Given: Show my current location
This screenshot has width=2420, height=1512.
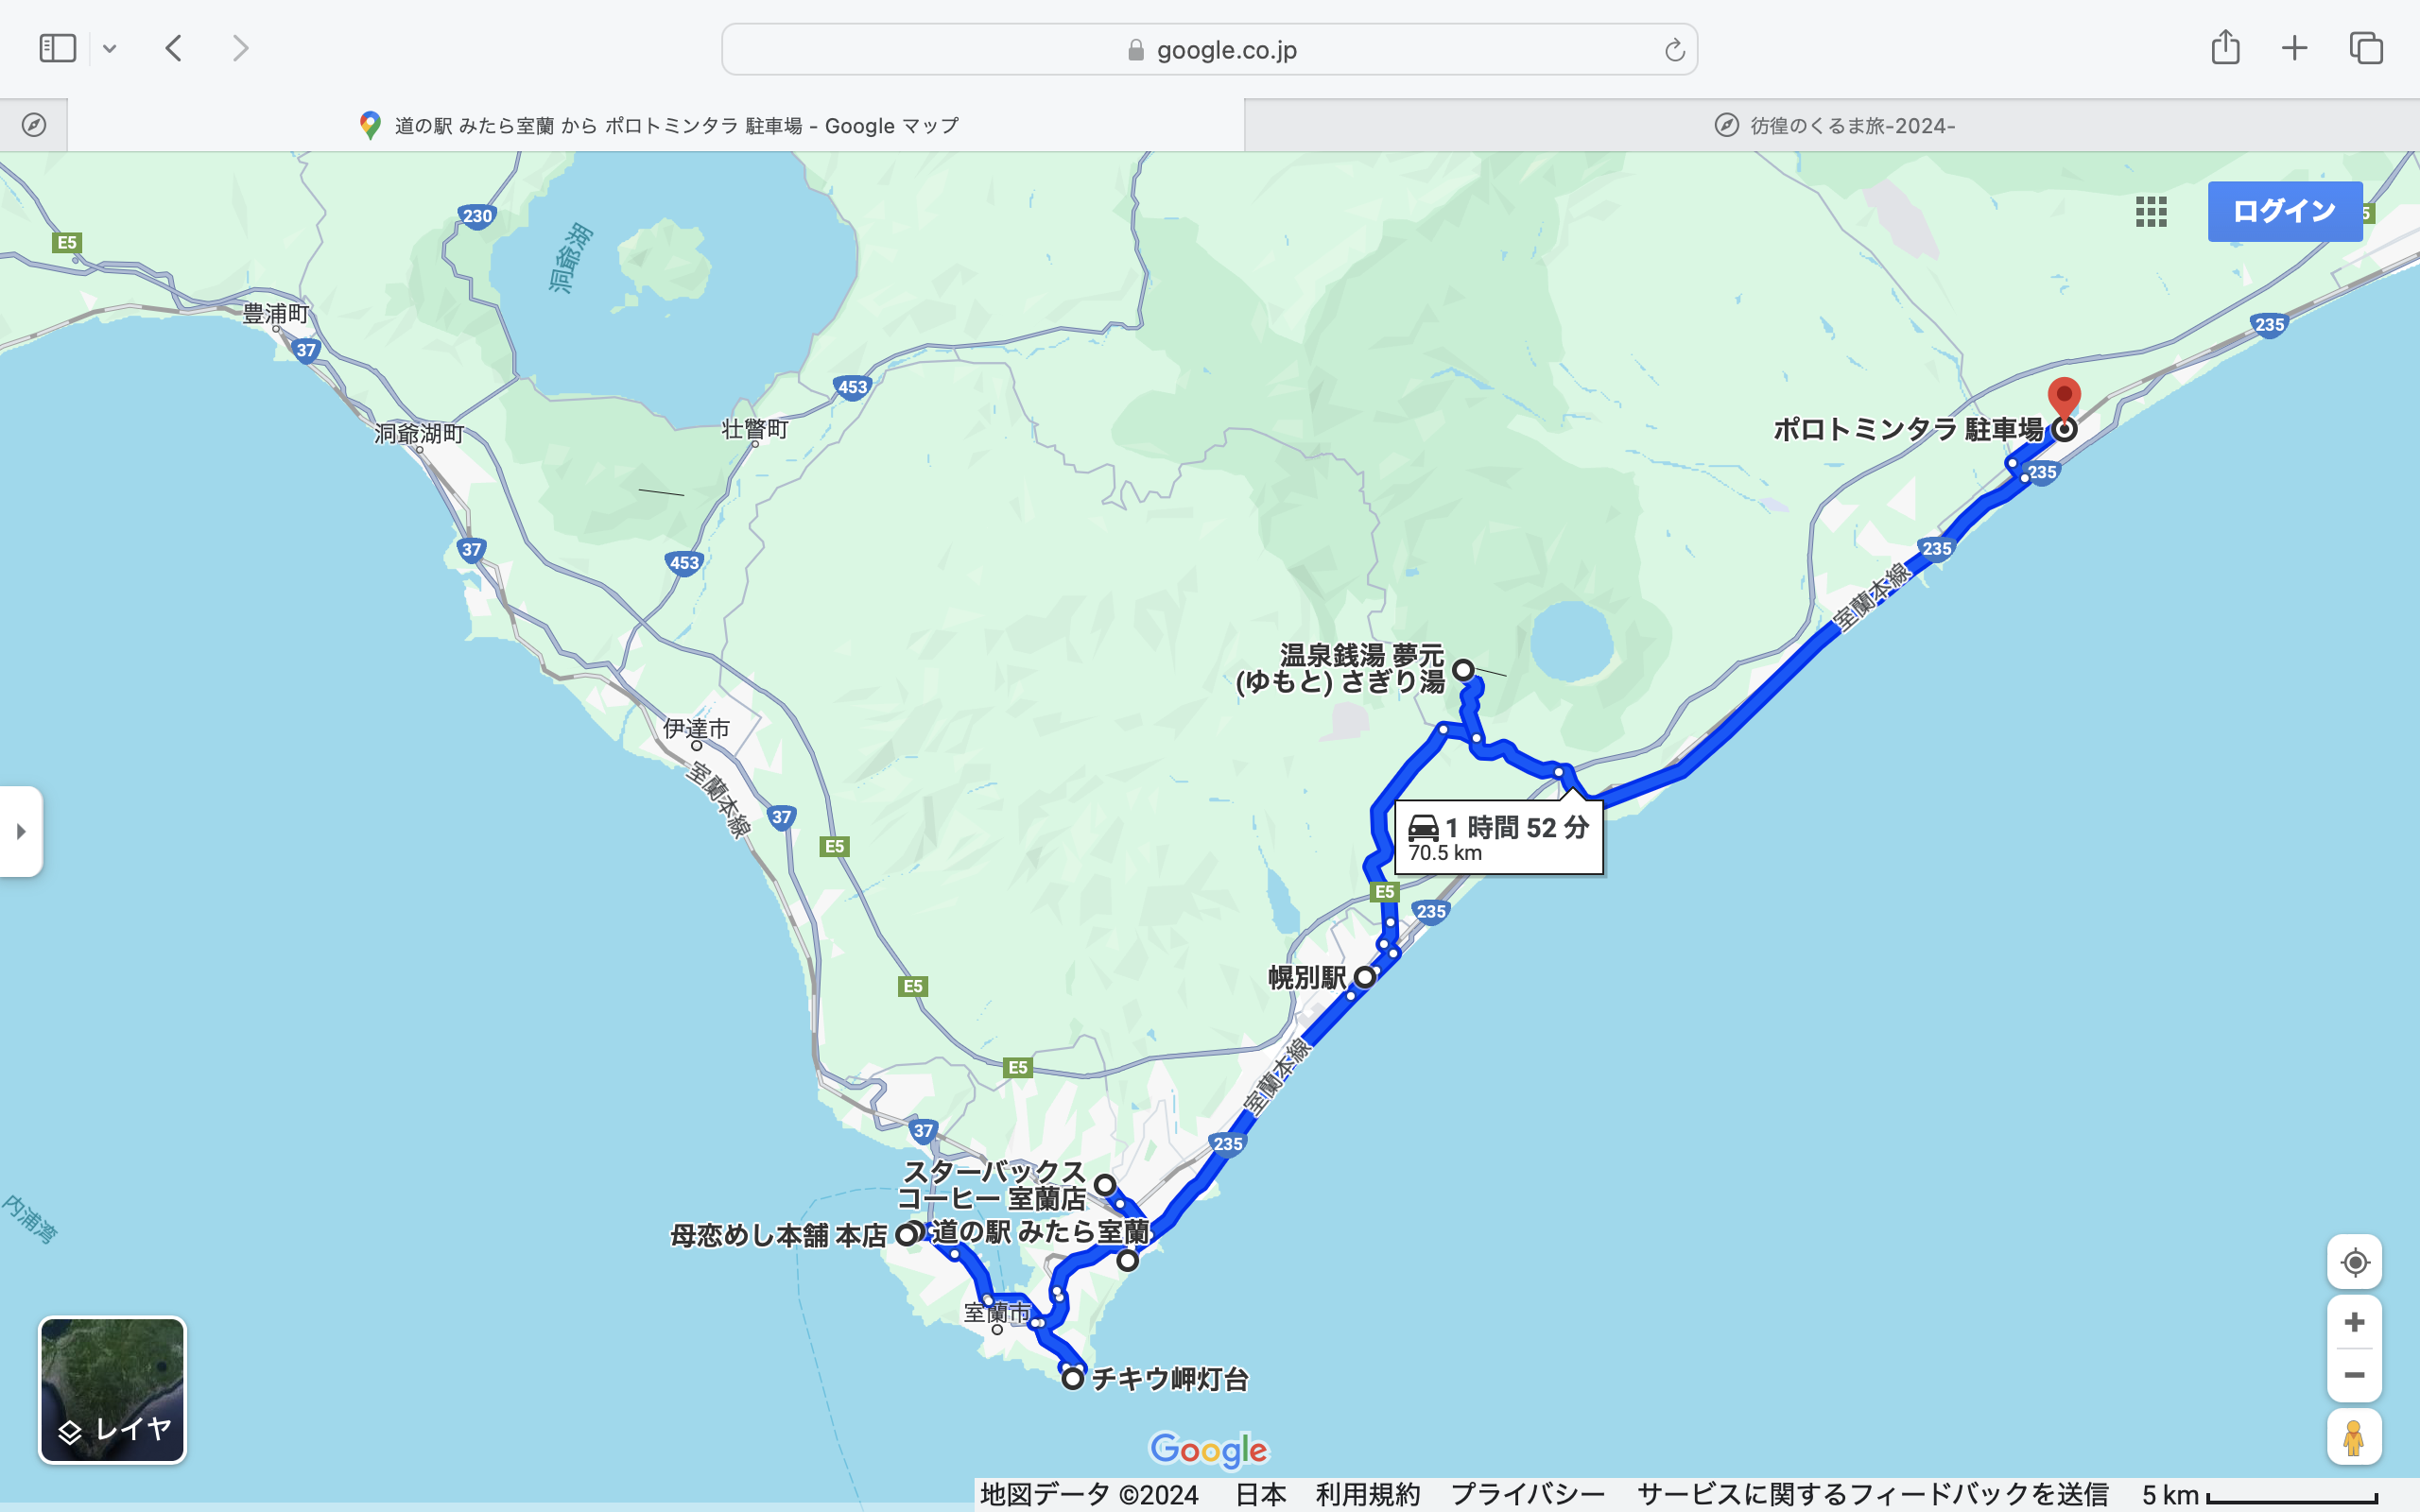Looking at the screenshot, I should click(2354, 1262).
